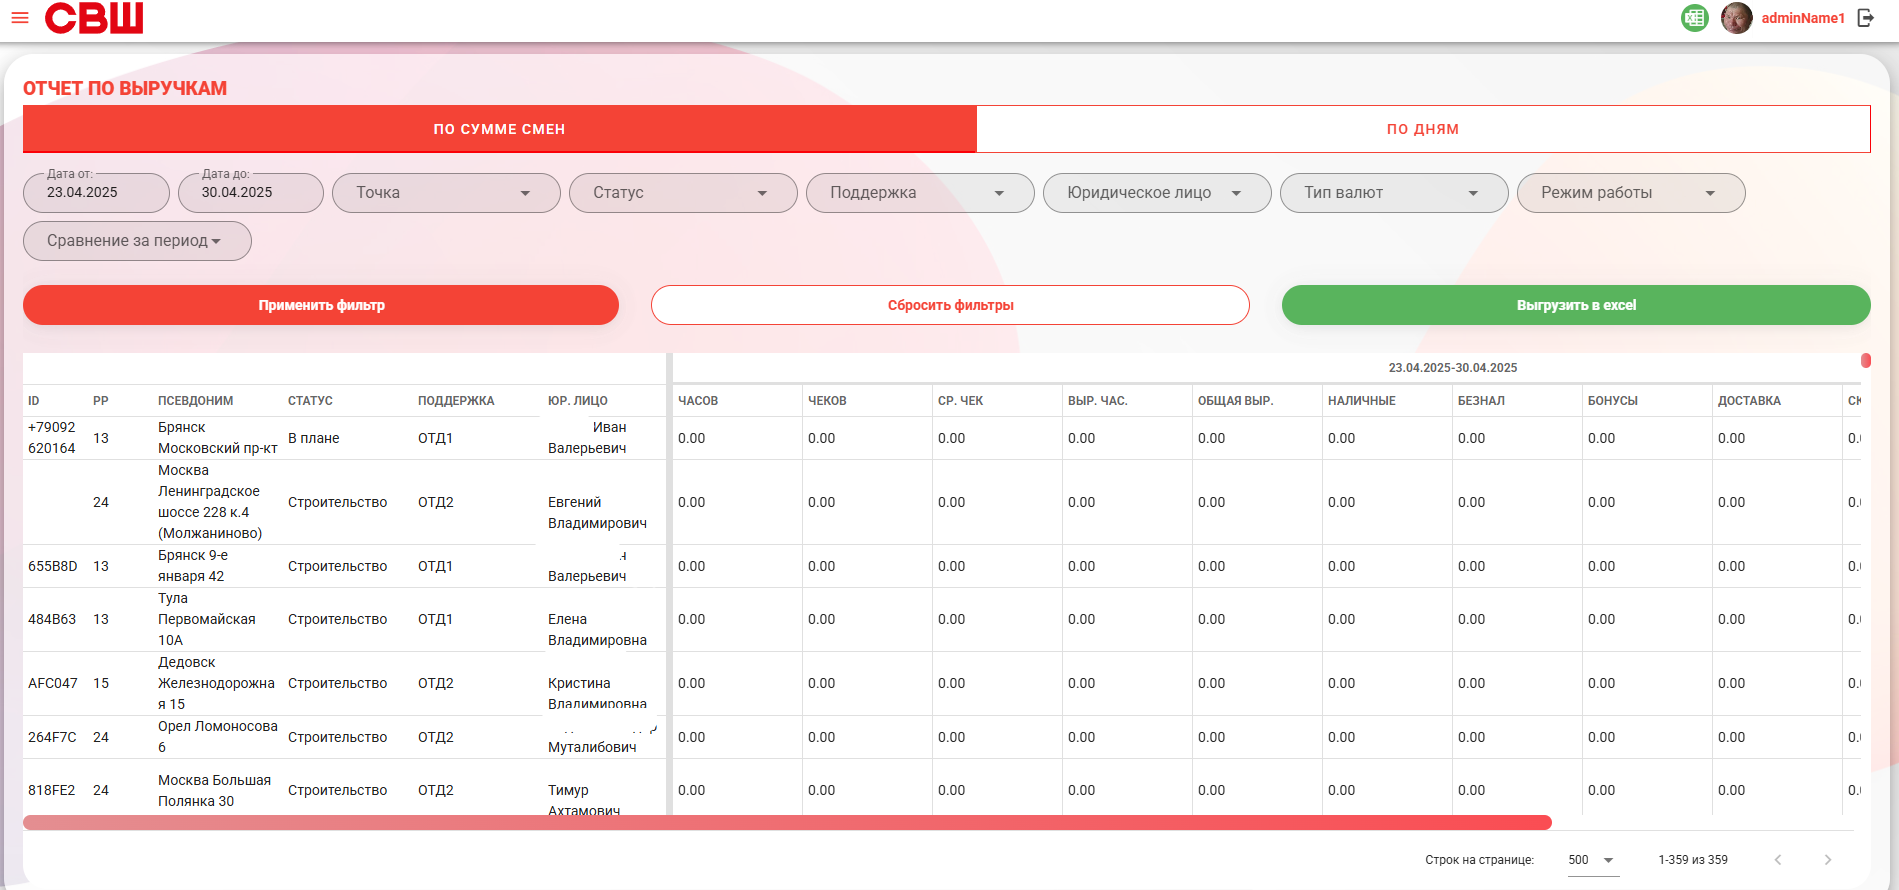Open the Статус filter dropdown
This screenshot has width=1899, height=890.
click(683, 193)
